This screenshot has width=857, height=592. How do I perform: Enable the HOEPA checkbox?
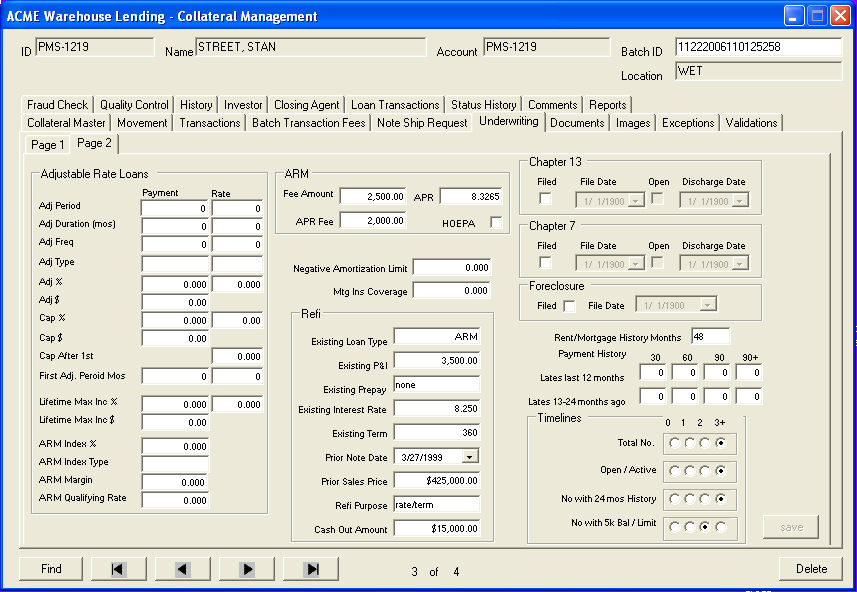[x=496, y=223]
